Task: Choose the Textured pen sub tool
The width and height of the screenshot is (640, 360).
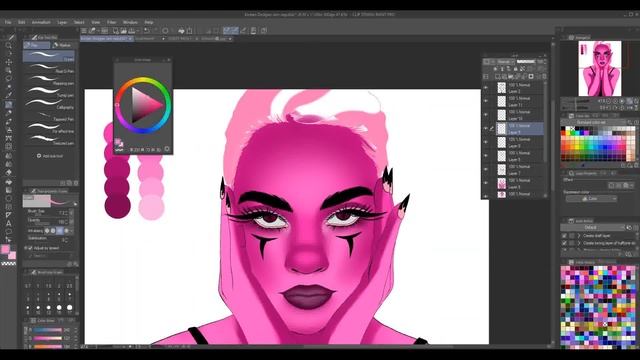Action: point(49,140)
